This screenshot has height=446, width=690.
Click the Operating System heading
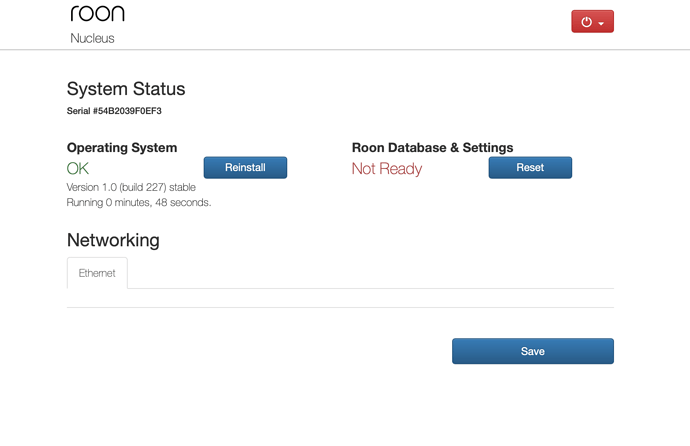(122, 147)
